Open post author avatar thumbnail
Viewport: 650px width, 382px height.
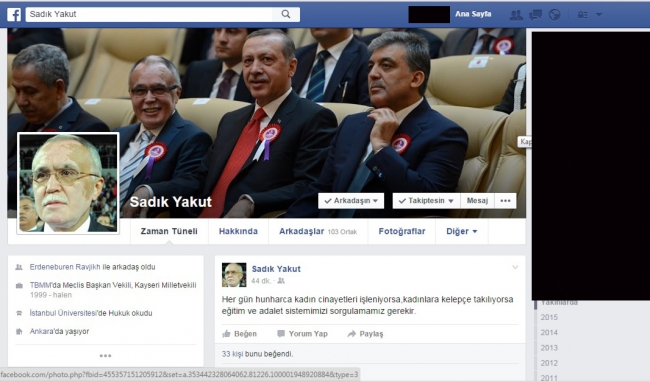coord(234,275)
